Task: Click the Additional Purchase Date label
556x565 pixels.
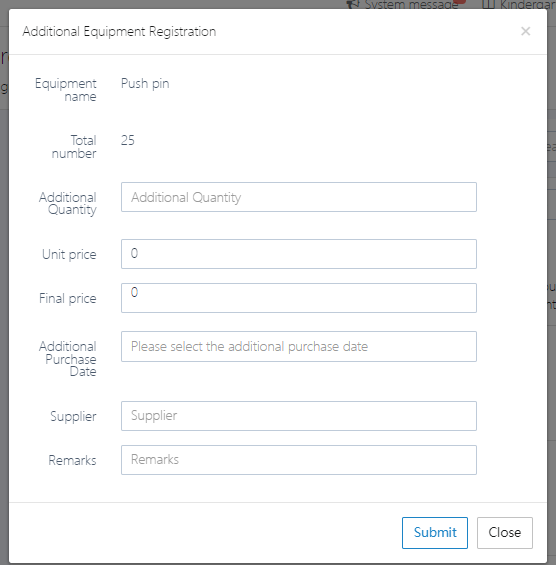Action: [68, 359]
